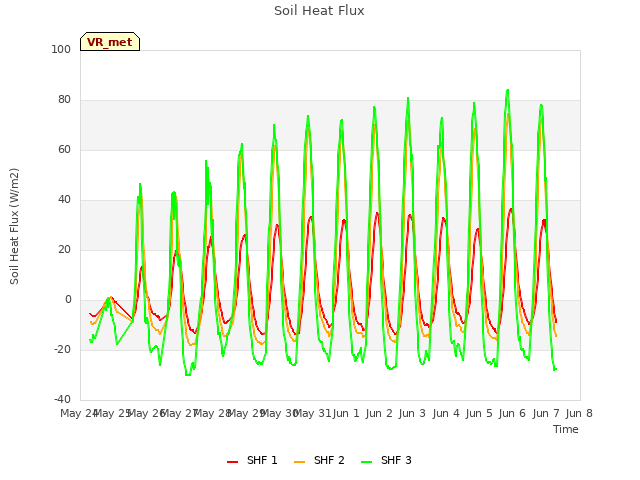Click the Soil Heat Flux chart title
This screenshot has width=640, height=480.
(319, 11)
